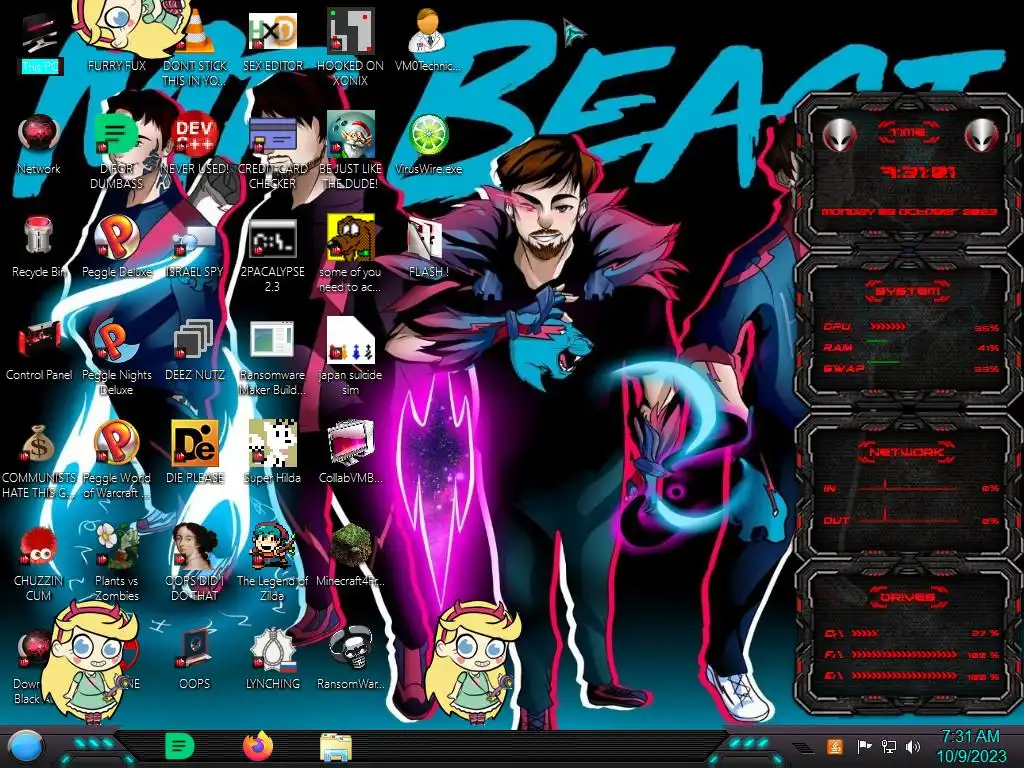Select the This PC desktop icon
This screenshot has height=768, width=1024.
coord(39,42)
